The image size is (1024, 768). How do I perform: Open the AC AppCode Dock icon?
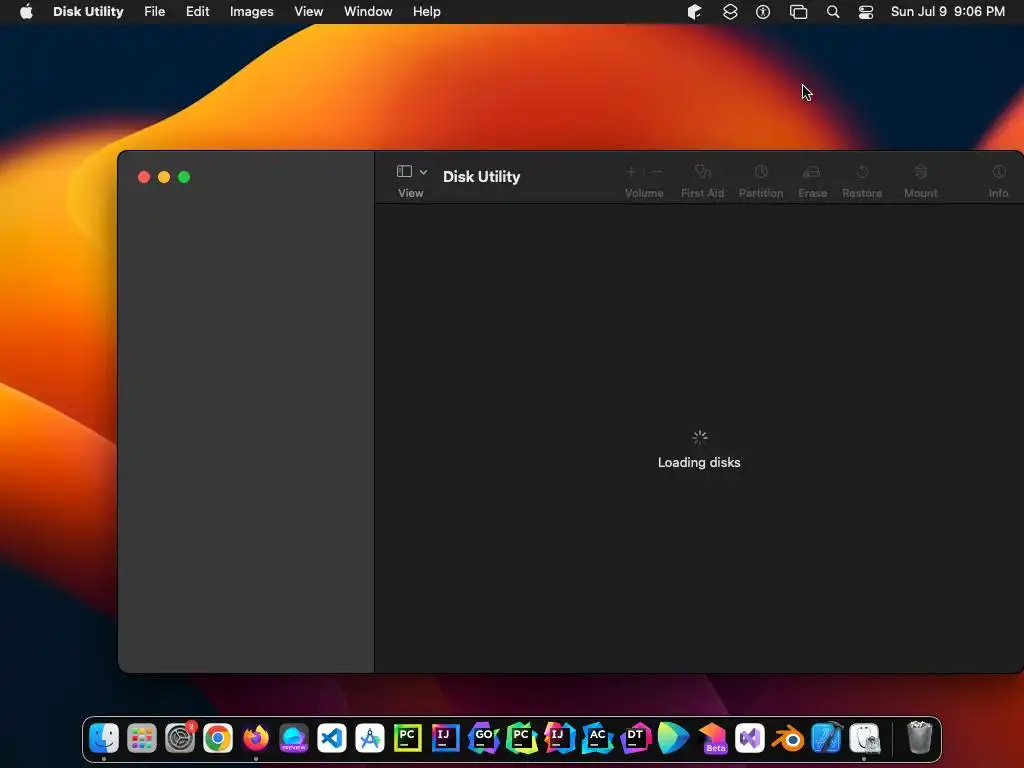(597, 739)
